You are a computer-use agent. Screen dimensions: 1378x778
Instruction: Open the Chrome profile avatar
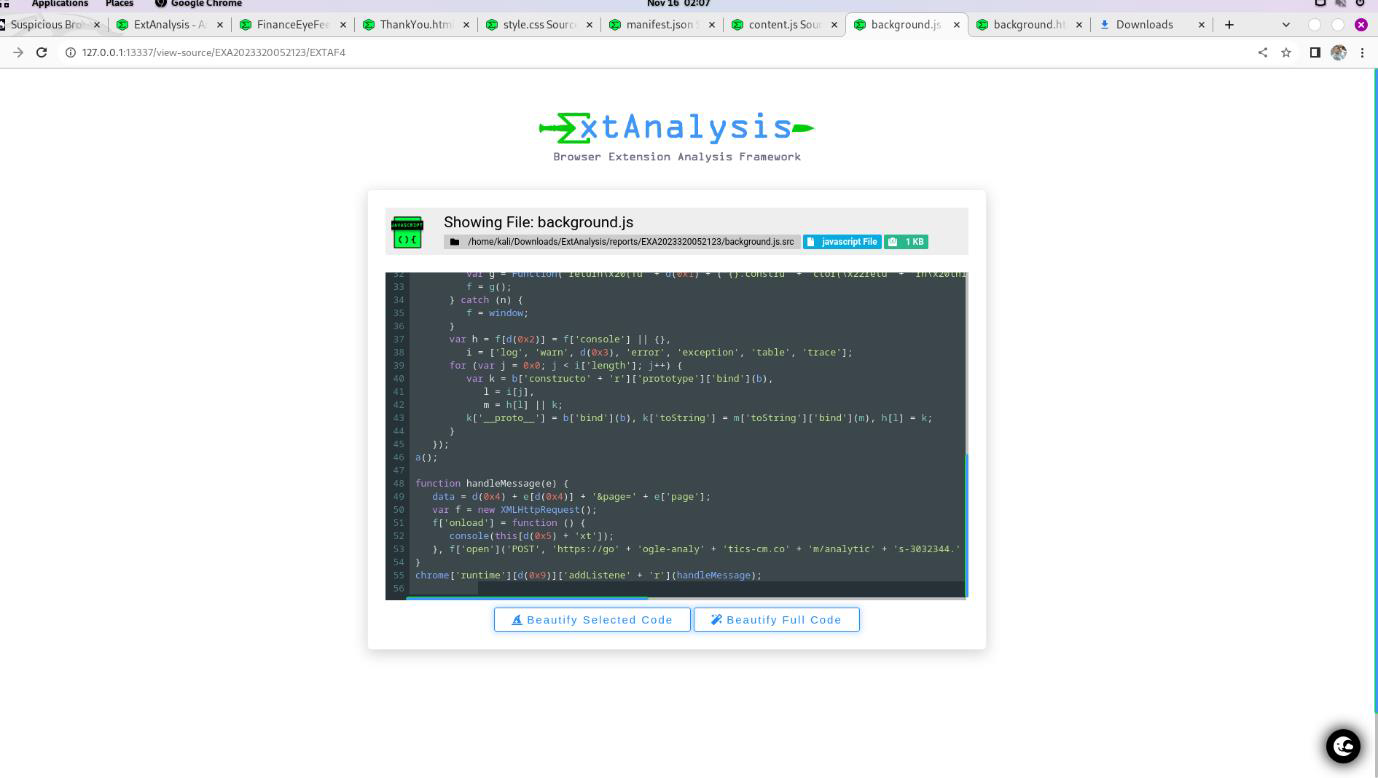pyautogui.click(x=1338, y=53)
